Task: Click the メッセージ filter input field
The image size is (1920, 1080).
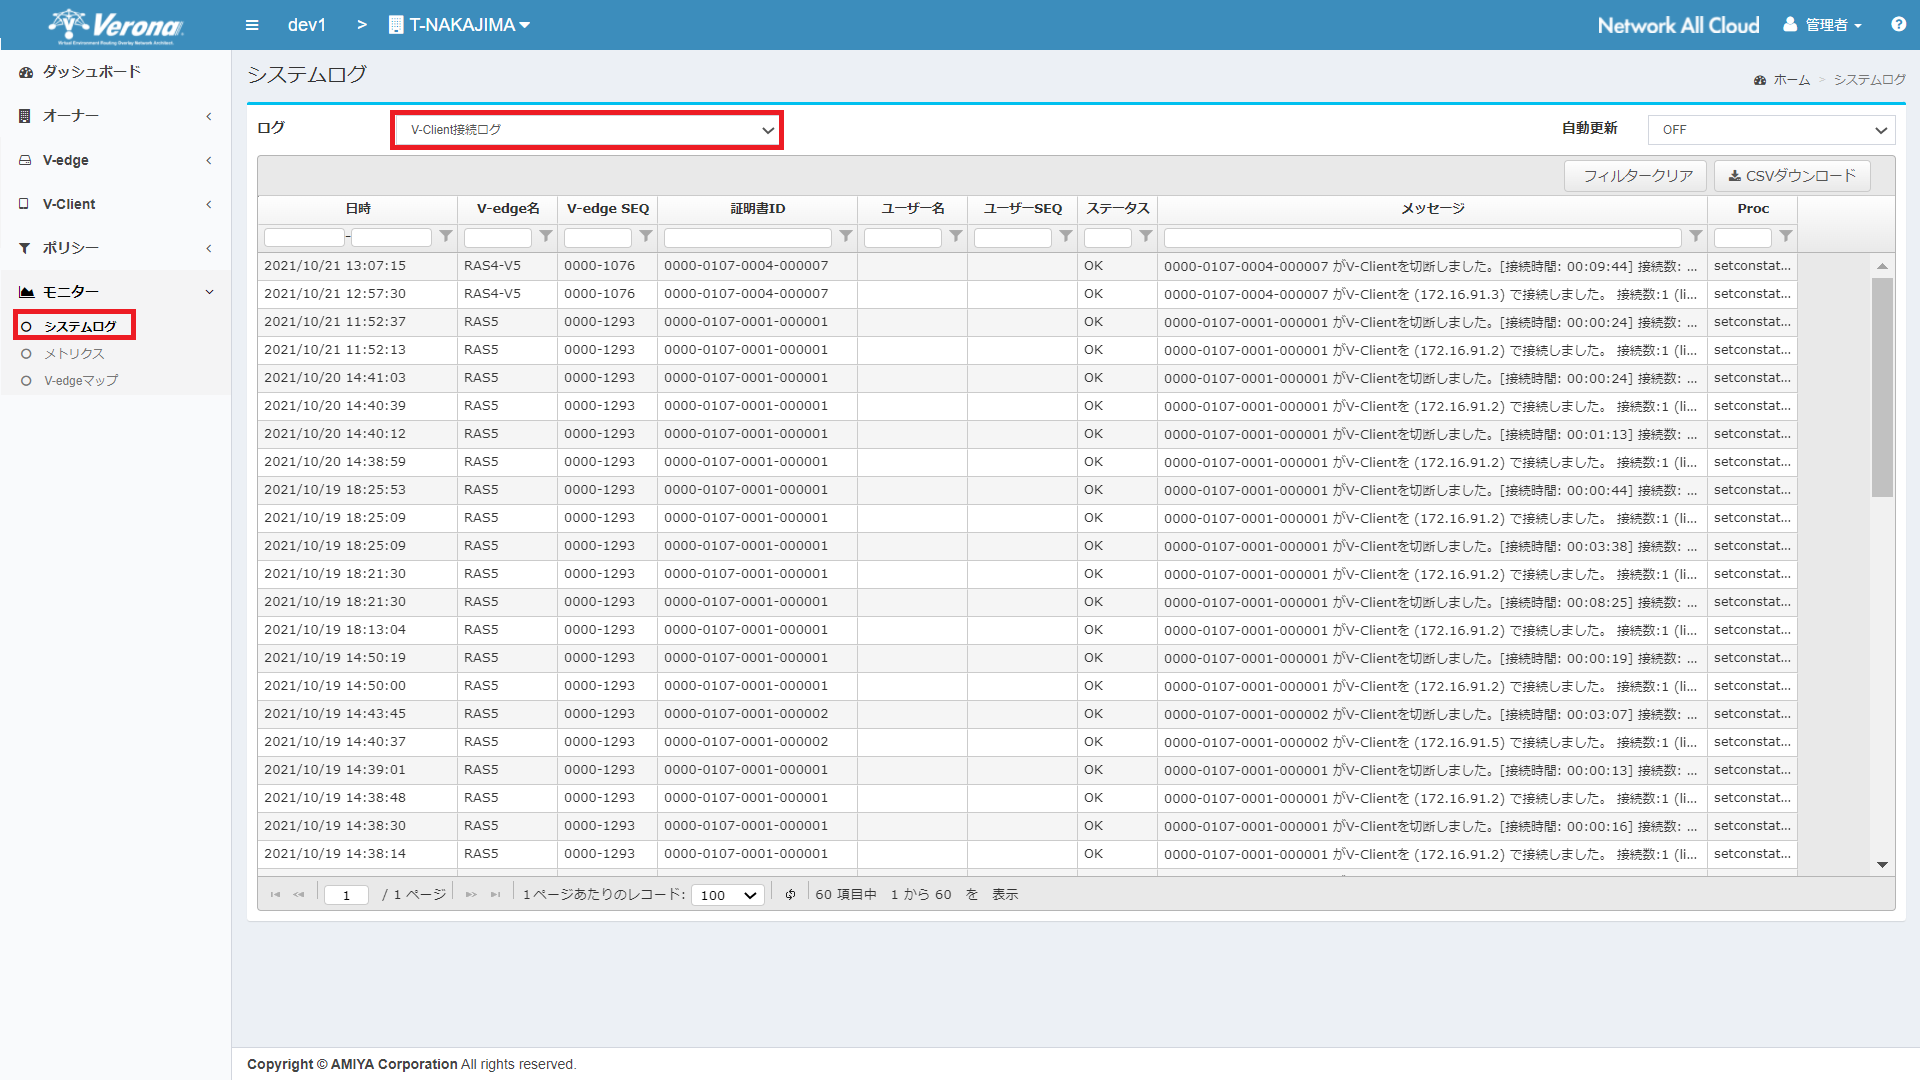Action: tap(1423, 238)
